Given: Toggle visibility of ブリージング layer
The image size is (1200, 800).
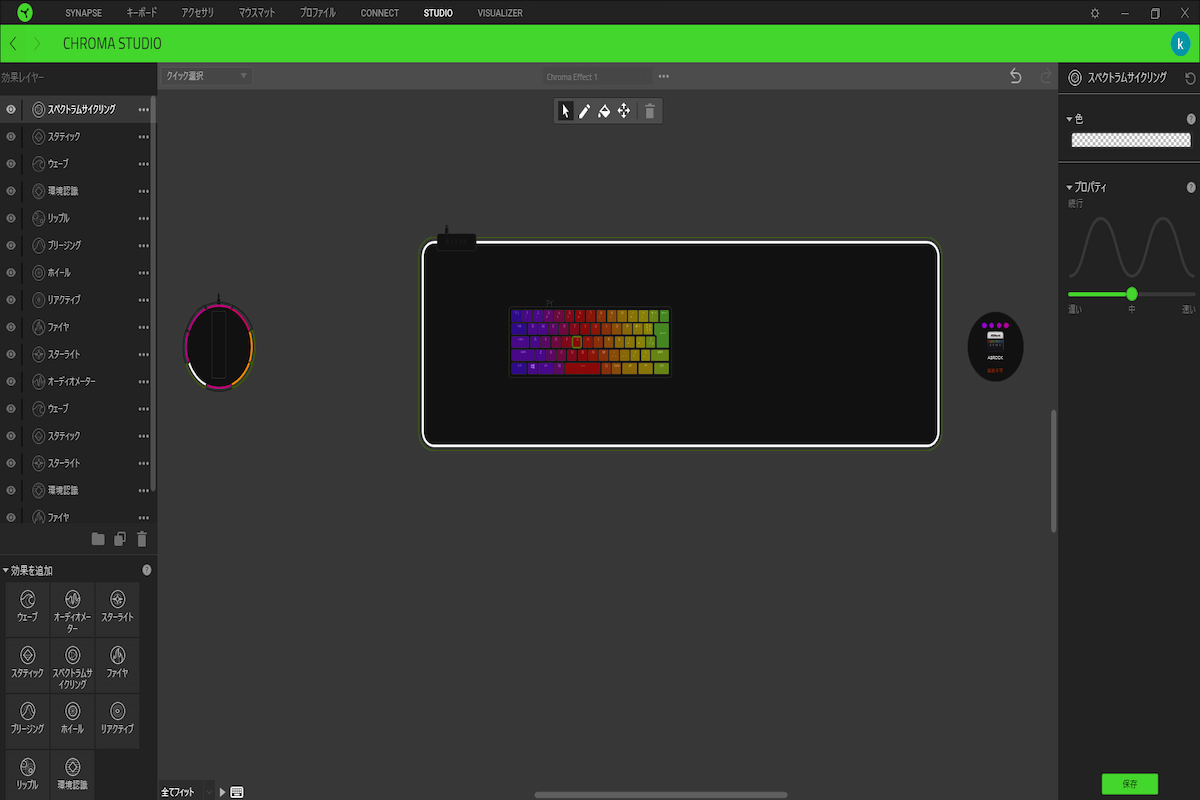Looking at the screenshot, I should (x=11, y=245).
